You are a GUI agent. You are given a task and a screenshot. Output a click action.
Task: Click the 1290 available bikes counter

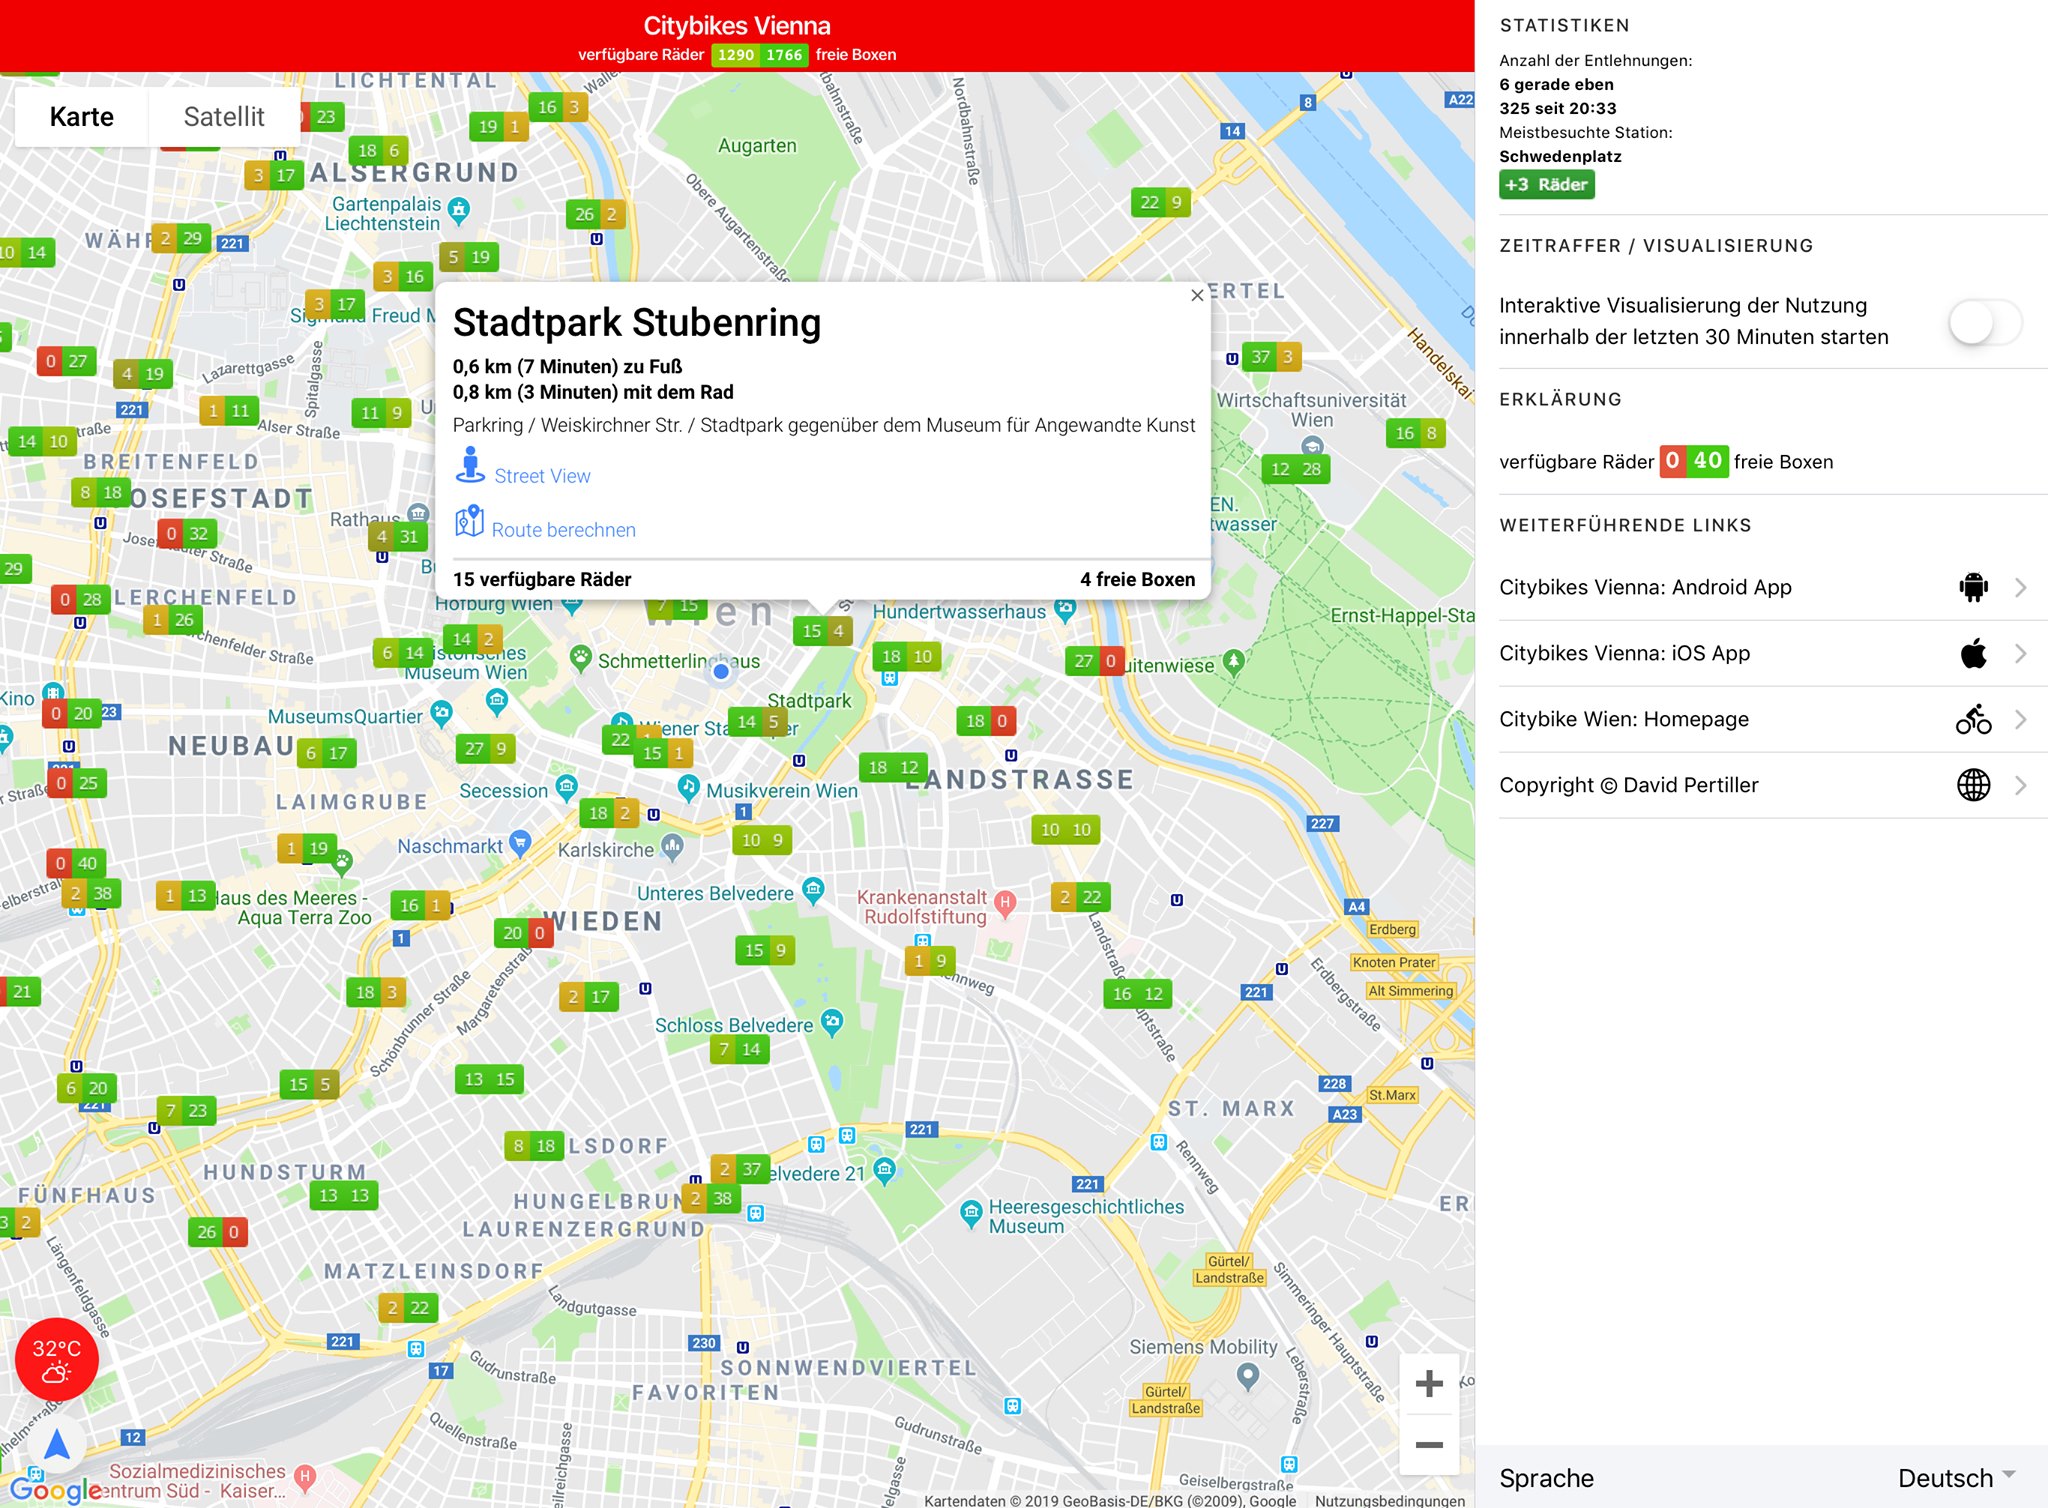[736, 55]
